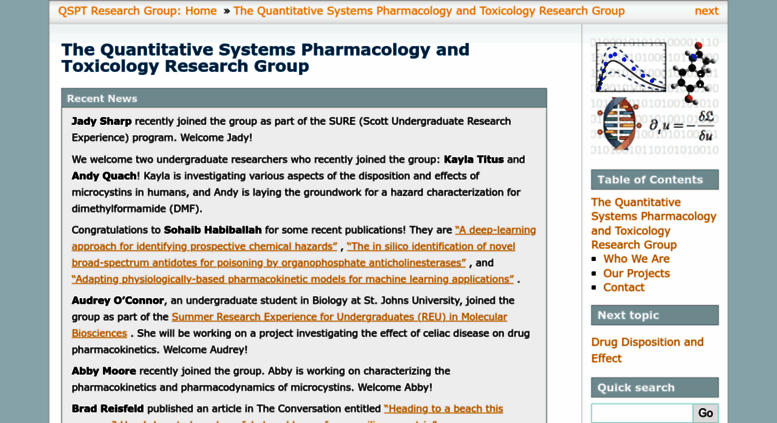The image size is (777, 423).
Task: Click the text 'dimethylformamide (DMF).'
Action: pyautogui.click(x=137, y=209)
